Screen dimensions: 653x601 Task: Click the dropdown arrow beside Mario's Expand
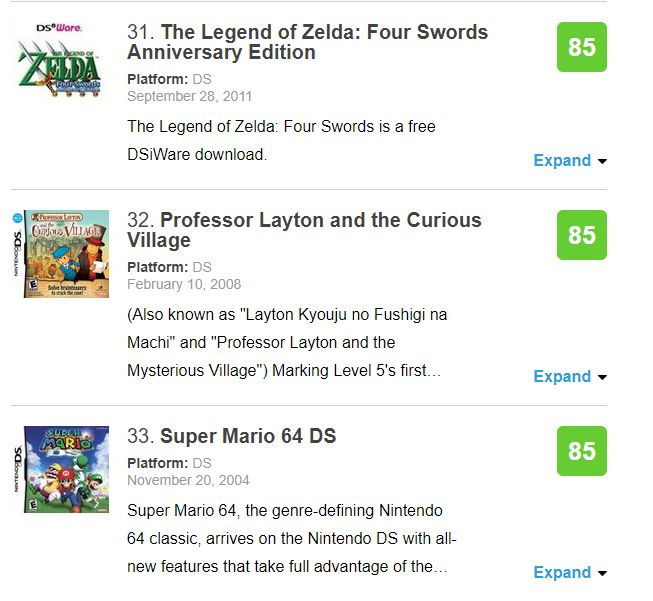(x=602, y=574)
